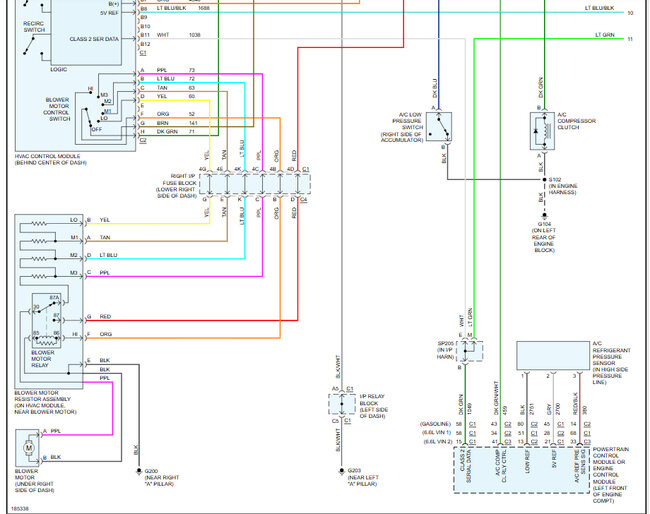650x514 pixels.
Task: Click the POWERTRAIN CONTROL MODULE label
Action: 611,475
